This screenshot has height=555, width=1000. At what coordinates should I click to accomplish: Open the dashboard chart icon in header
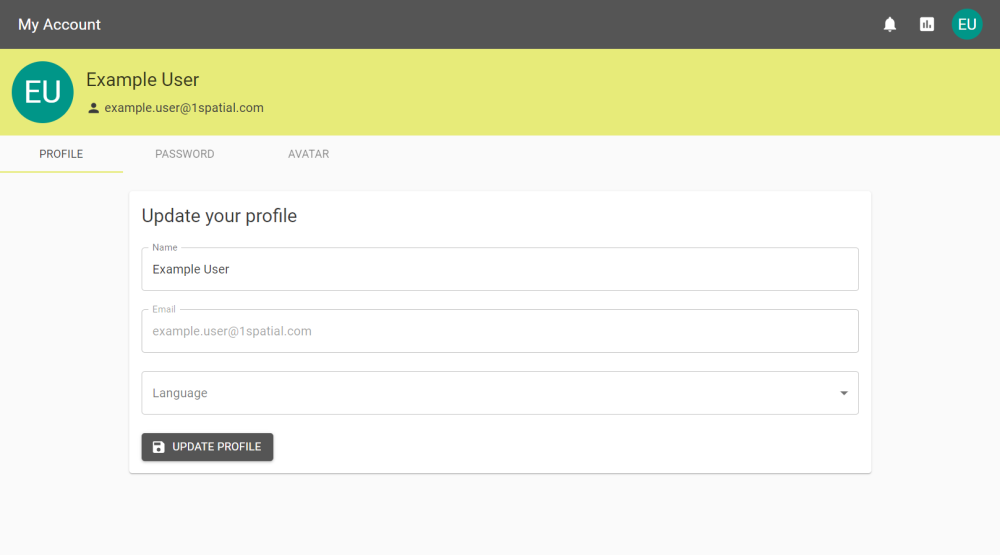tap(927, 24)
